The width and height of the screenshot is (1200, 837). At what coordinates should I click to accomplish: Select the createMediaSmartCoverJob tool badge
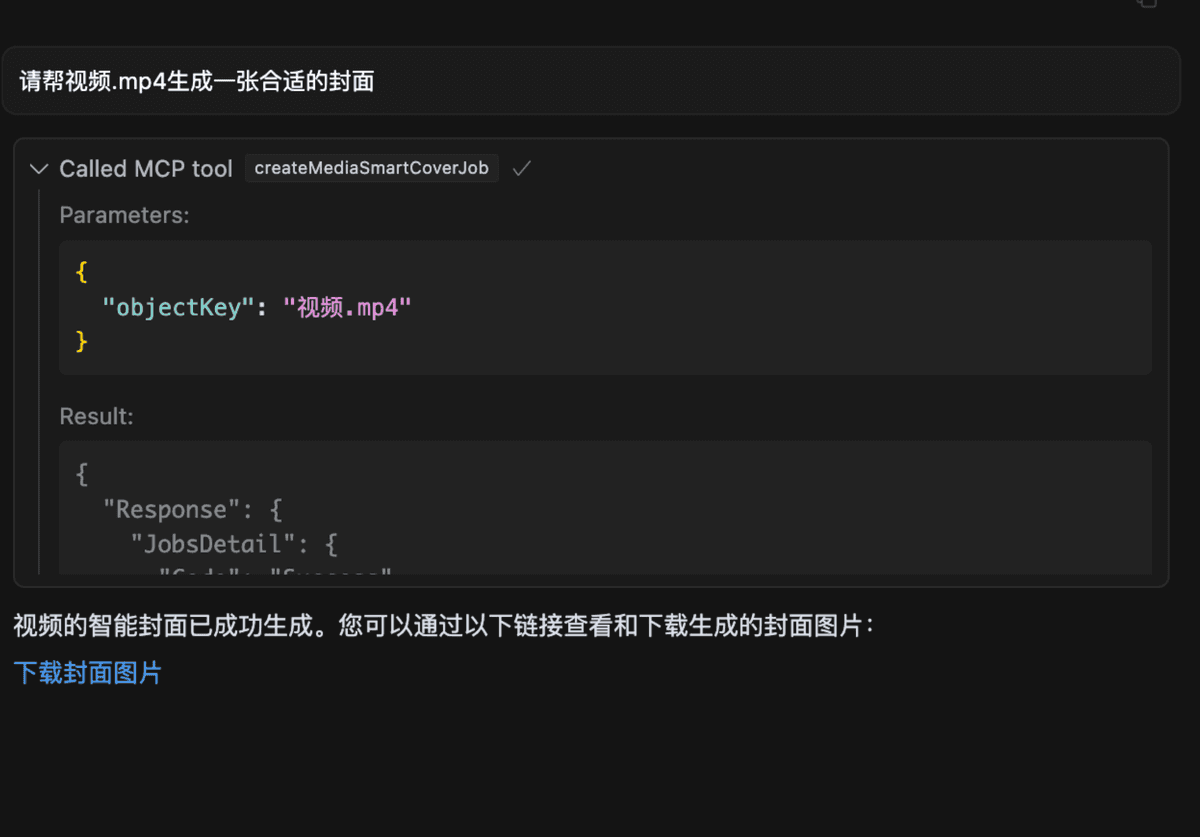[372, 168]
